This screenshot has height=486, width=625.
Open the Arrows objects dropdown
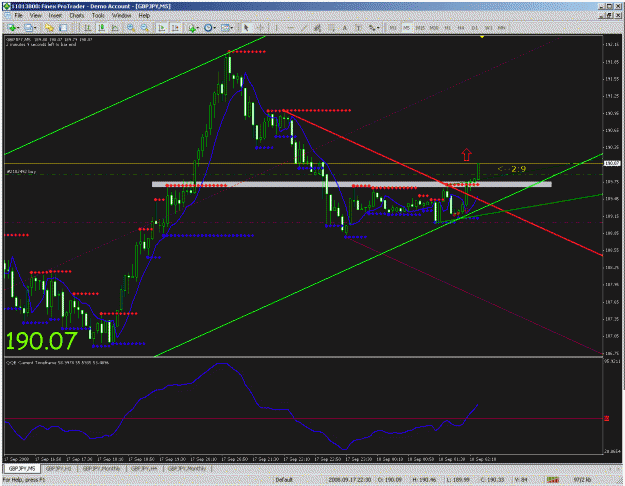pos(373,28)
